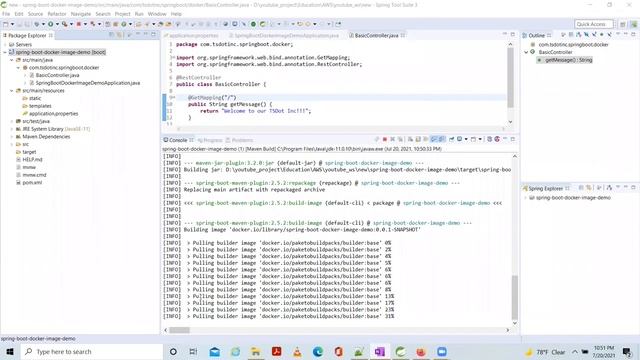Select BasicController.java in Package Explorer

tap(57, 75)
